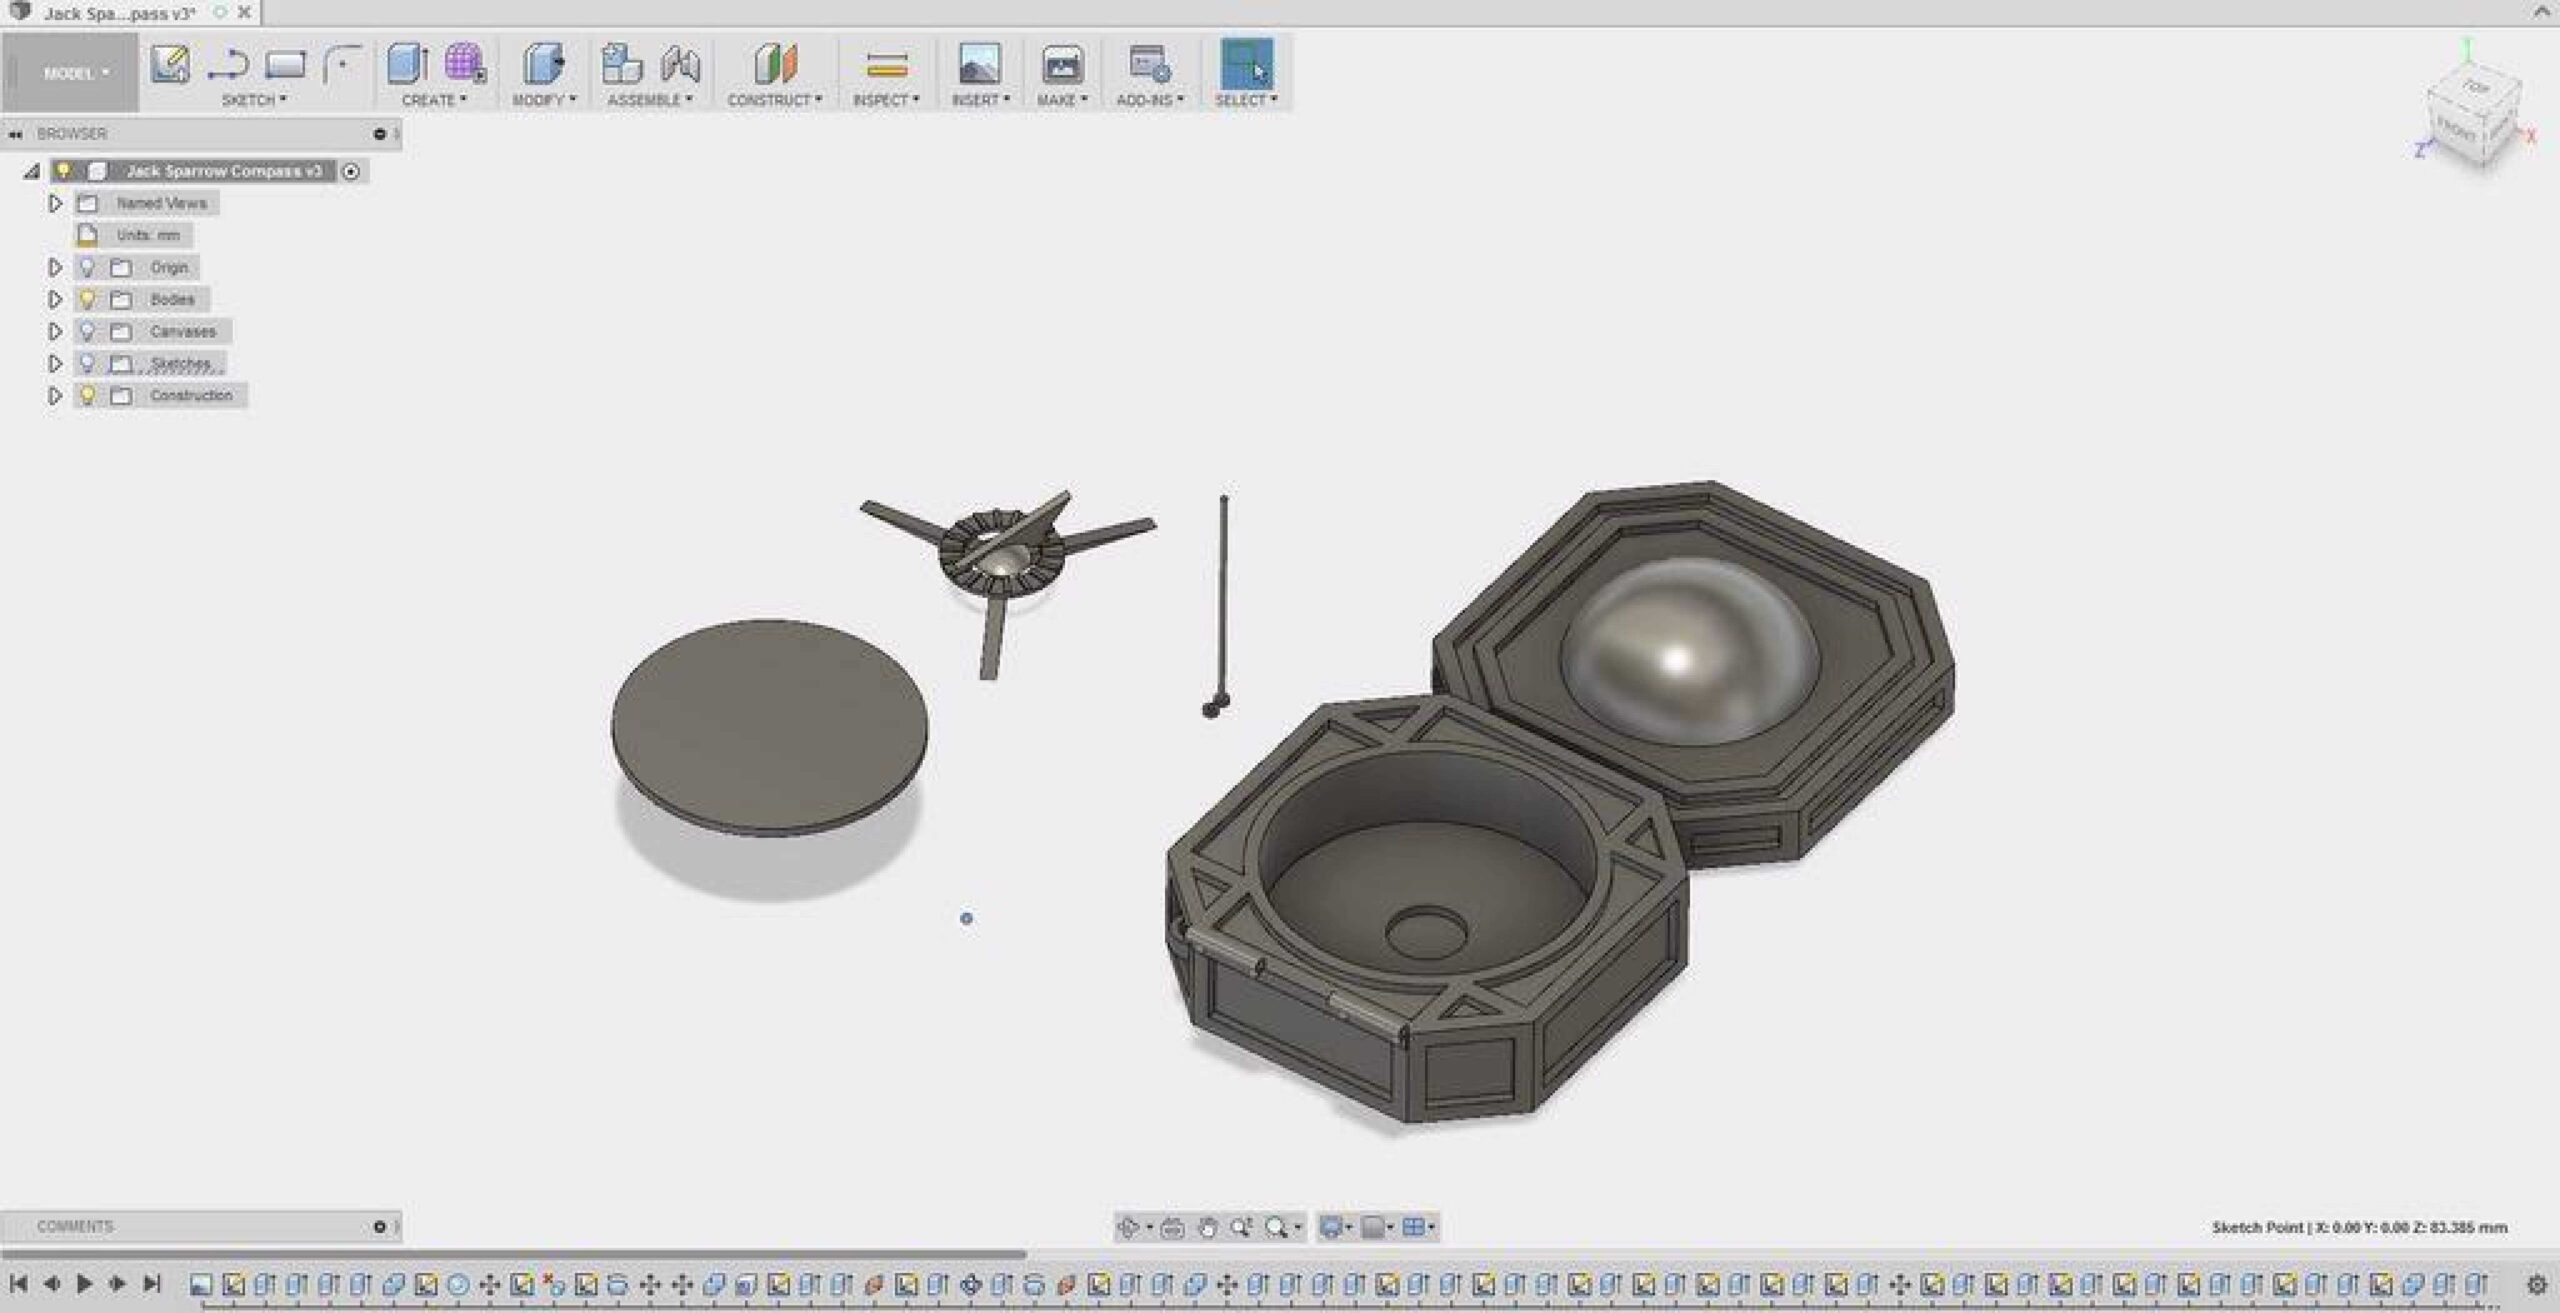This screenshot has height=1313, width=2560.
Task: Pick the Measure tool under Inspect
Action: [886, 66]
